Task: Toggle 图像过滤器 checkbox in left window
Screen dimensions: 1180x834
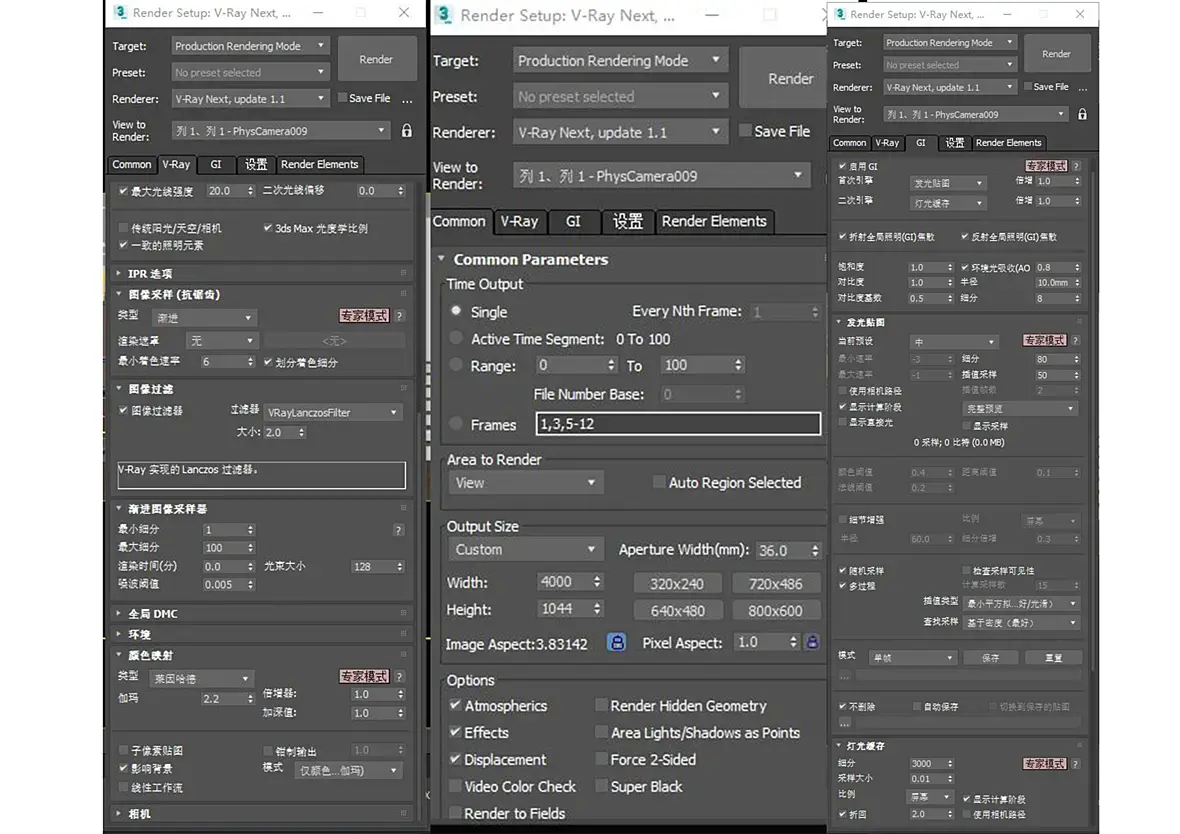Action: tap(123, 410)
